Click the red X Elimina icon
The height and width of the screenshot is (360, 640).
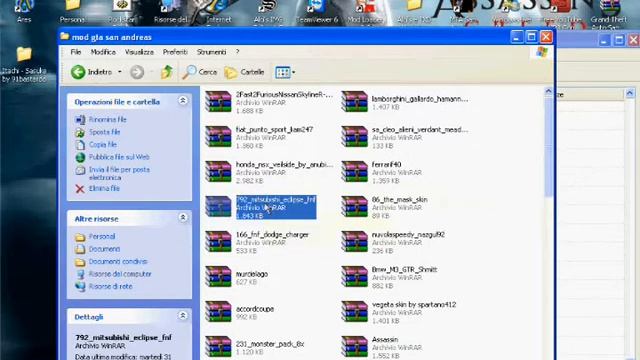coord(80,189)
